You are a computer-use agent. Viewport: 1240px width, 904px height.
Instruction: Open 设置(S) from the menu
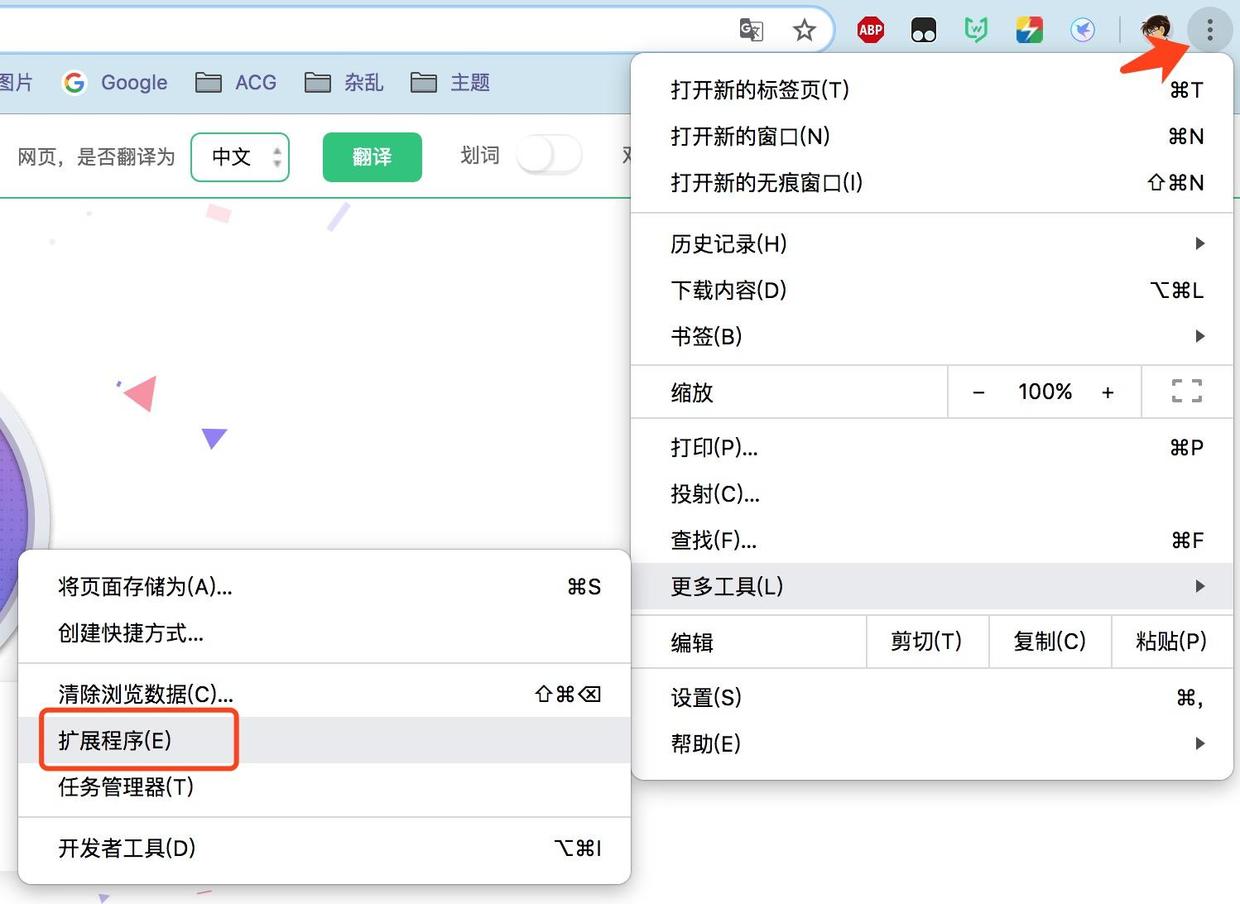[x=932, y=698]
